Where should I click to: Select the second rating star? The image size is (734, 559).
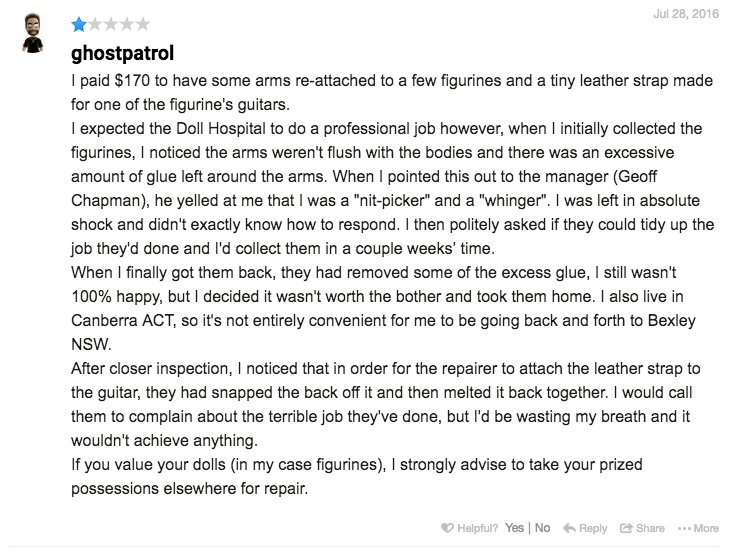click(95, 24)
